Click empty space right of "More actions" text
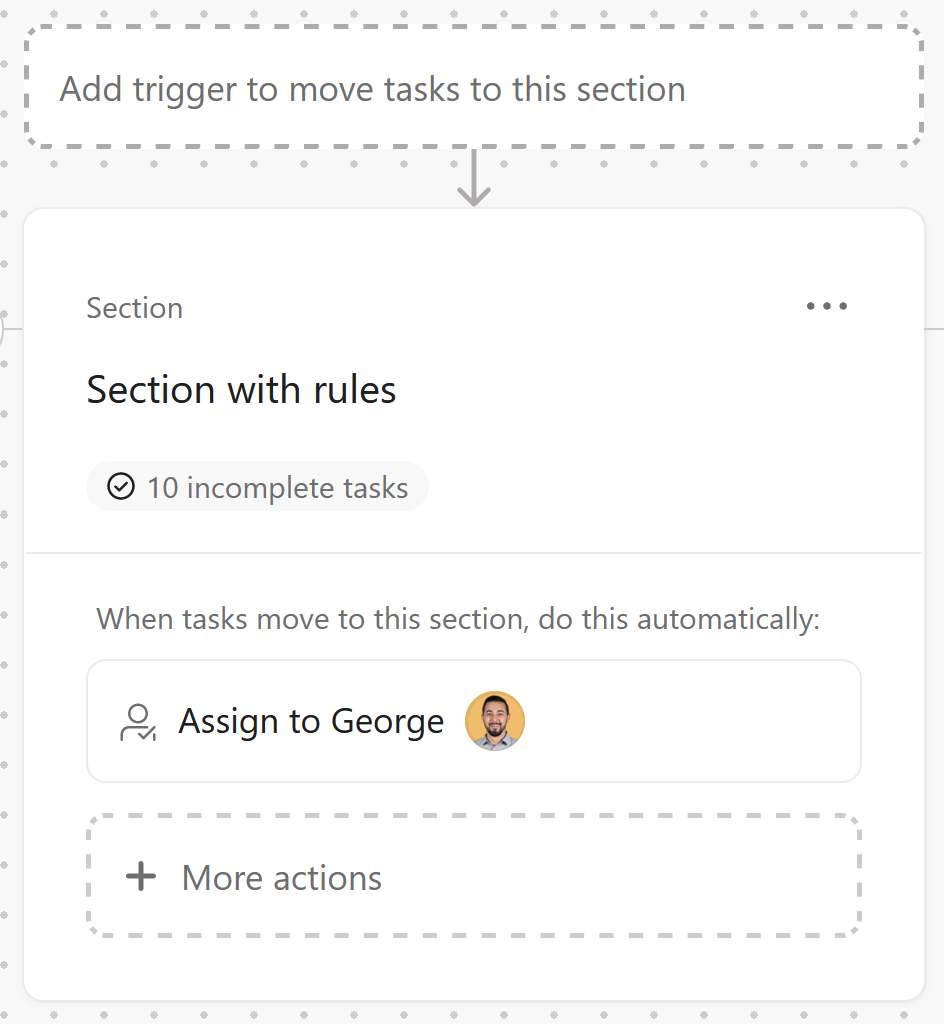944x1024 pixels. click(x=620, y=878)
